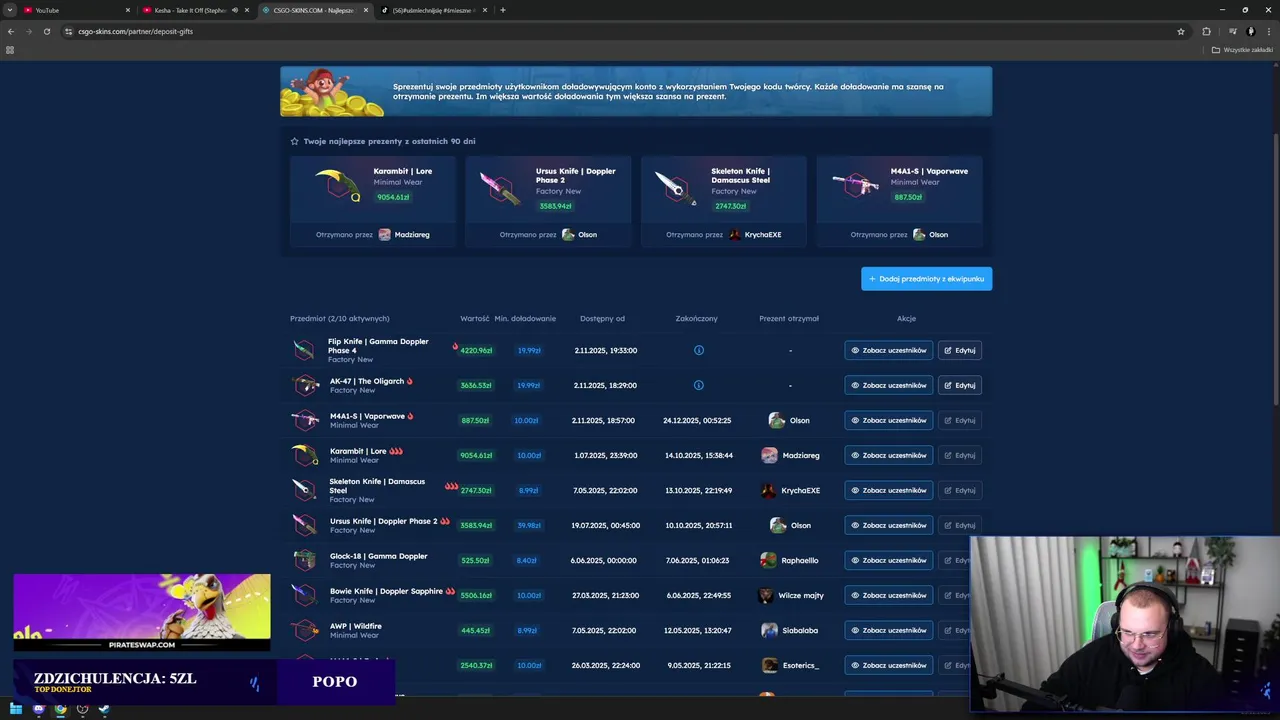Click Olson avatar in M4A1-S Vaporwave row
The height and width of the screenshot is (720, 1280).
(777, 420)
